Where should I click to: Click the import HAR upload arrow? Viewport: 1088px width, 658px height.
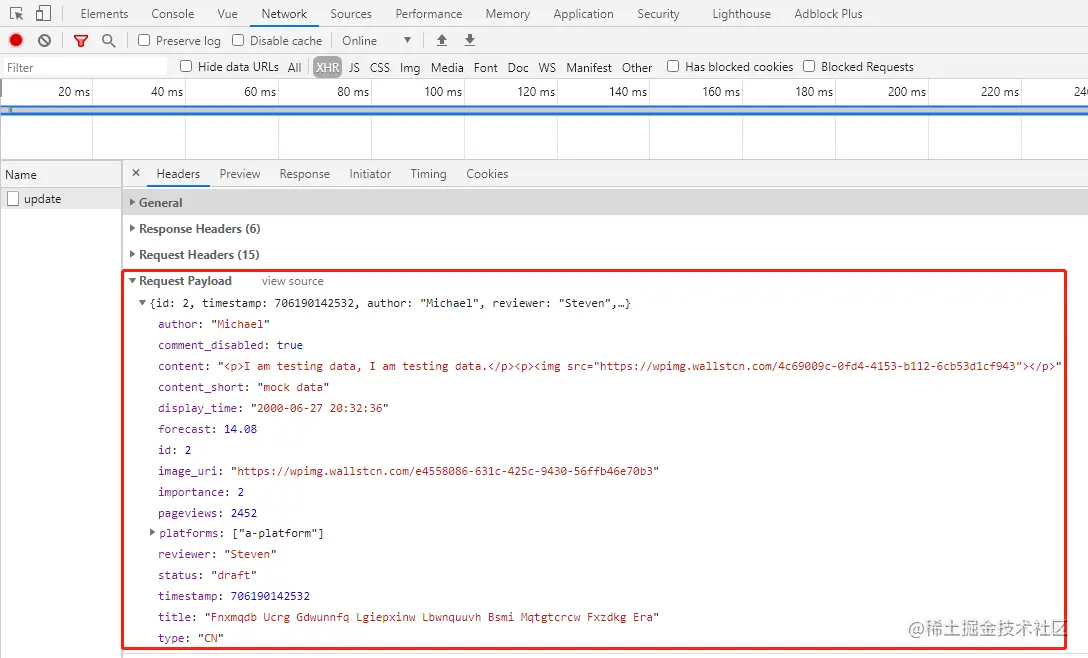pyautogui.click(x=442, y=40)
